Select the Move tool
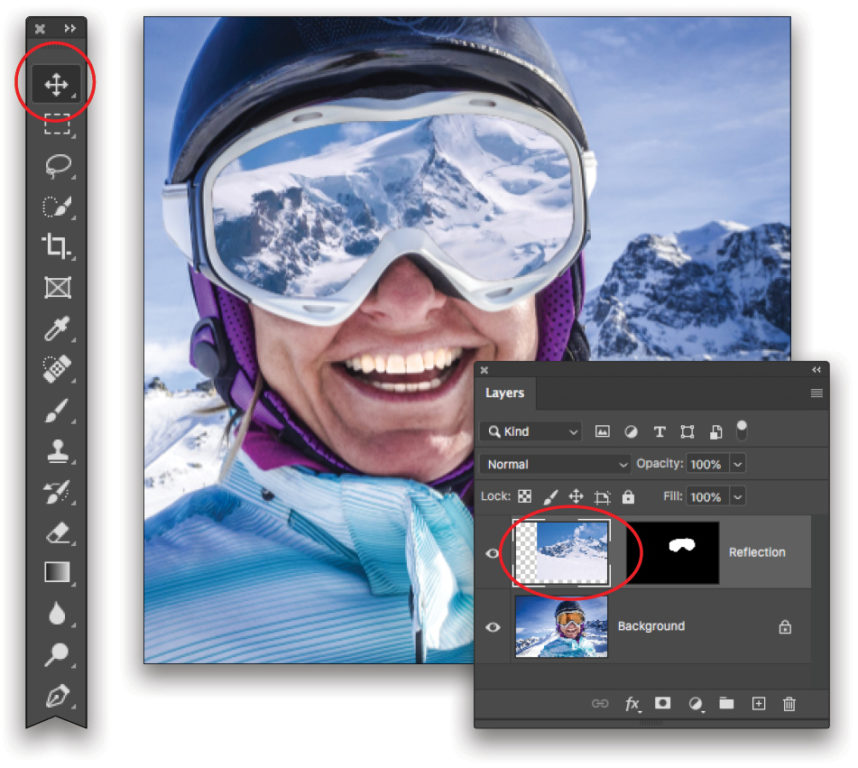 pos(55,83)
